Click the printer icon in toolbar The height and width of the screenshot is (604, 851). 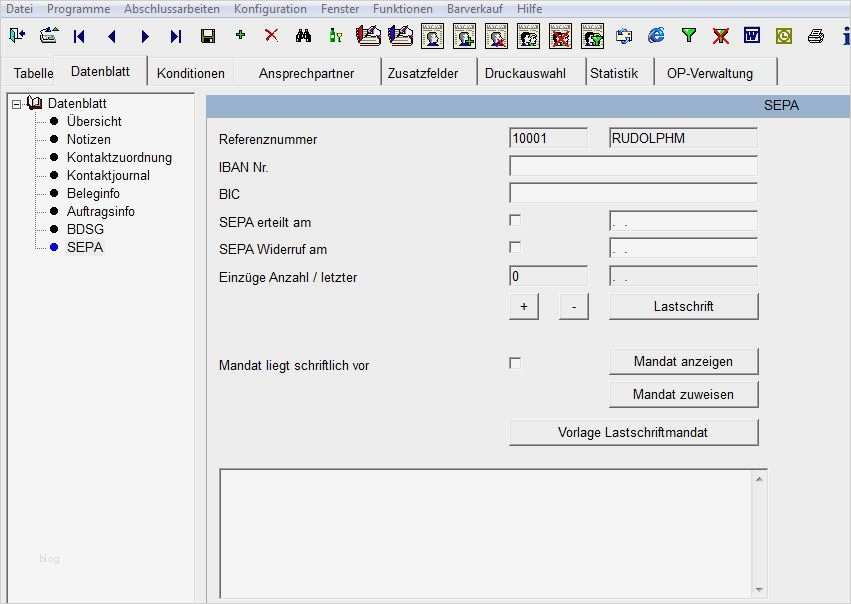pyautogui.click(x=816, y=36)
